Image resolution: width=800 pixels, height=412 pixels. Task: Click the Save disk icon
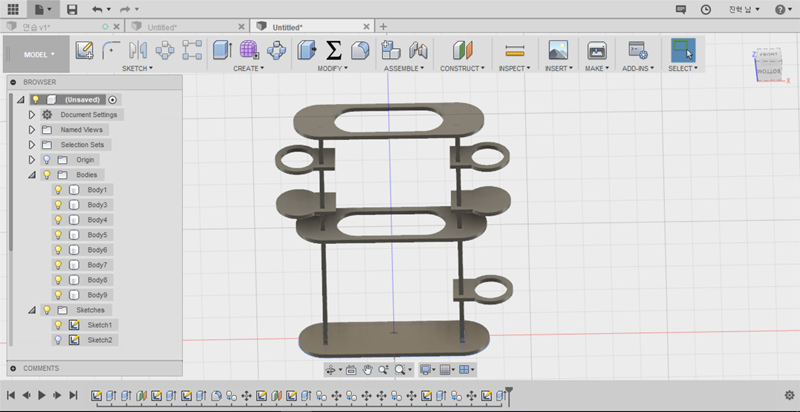72,9
